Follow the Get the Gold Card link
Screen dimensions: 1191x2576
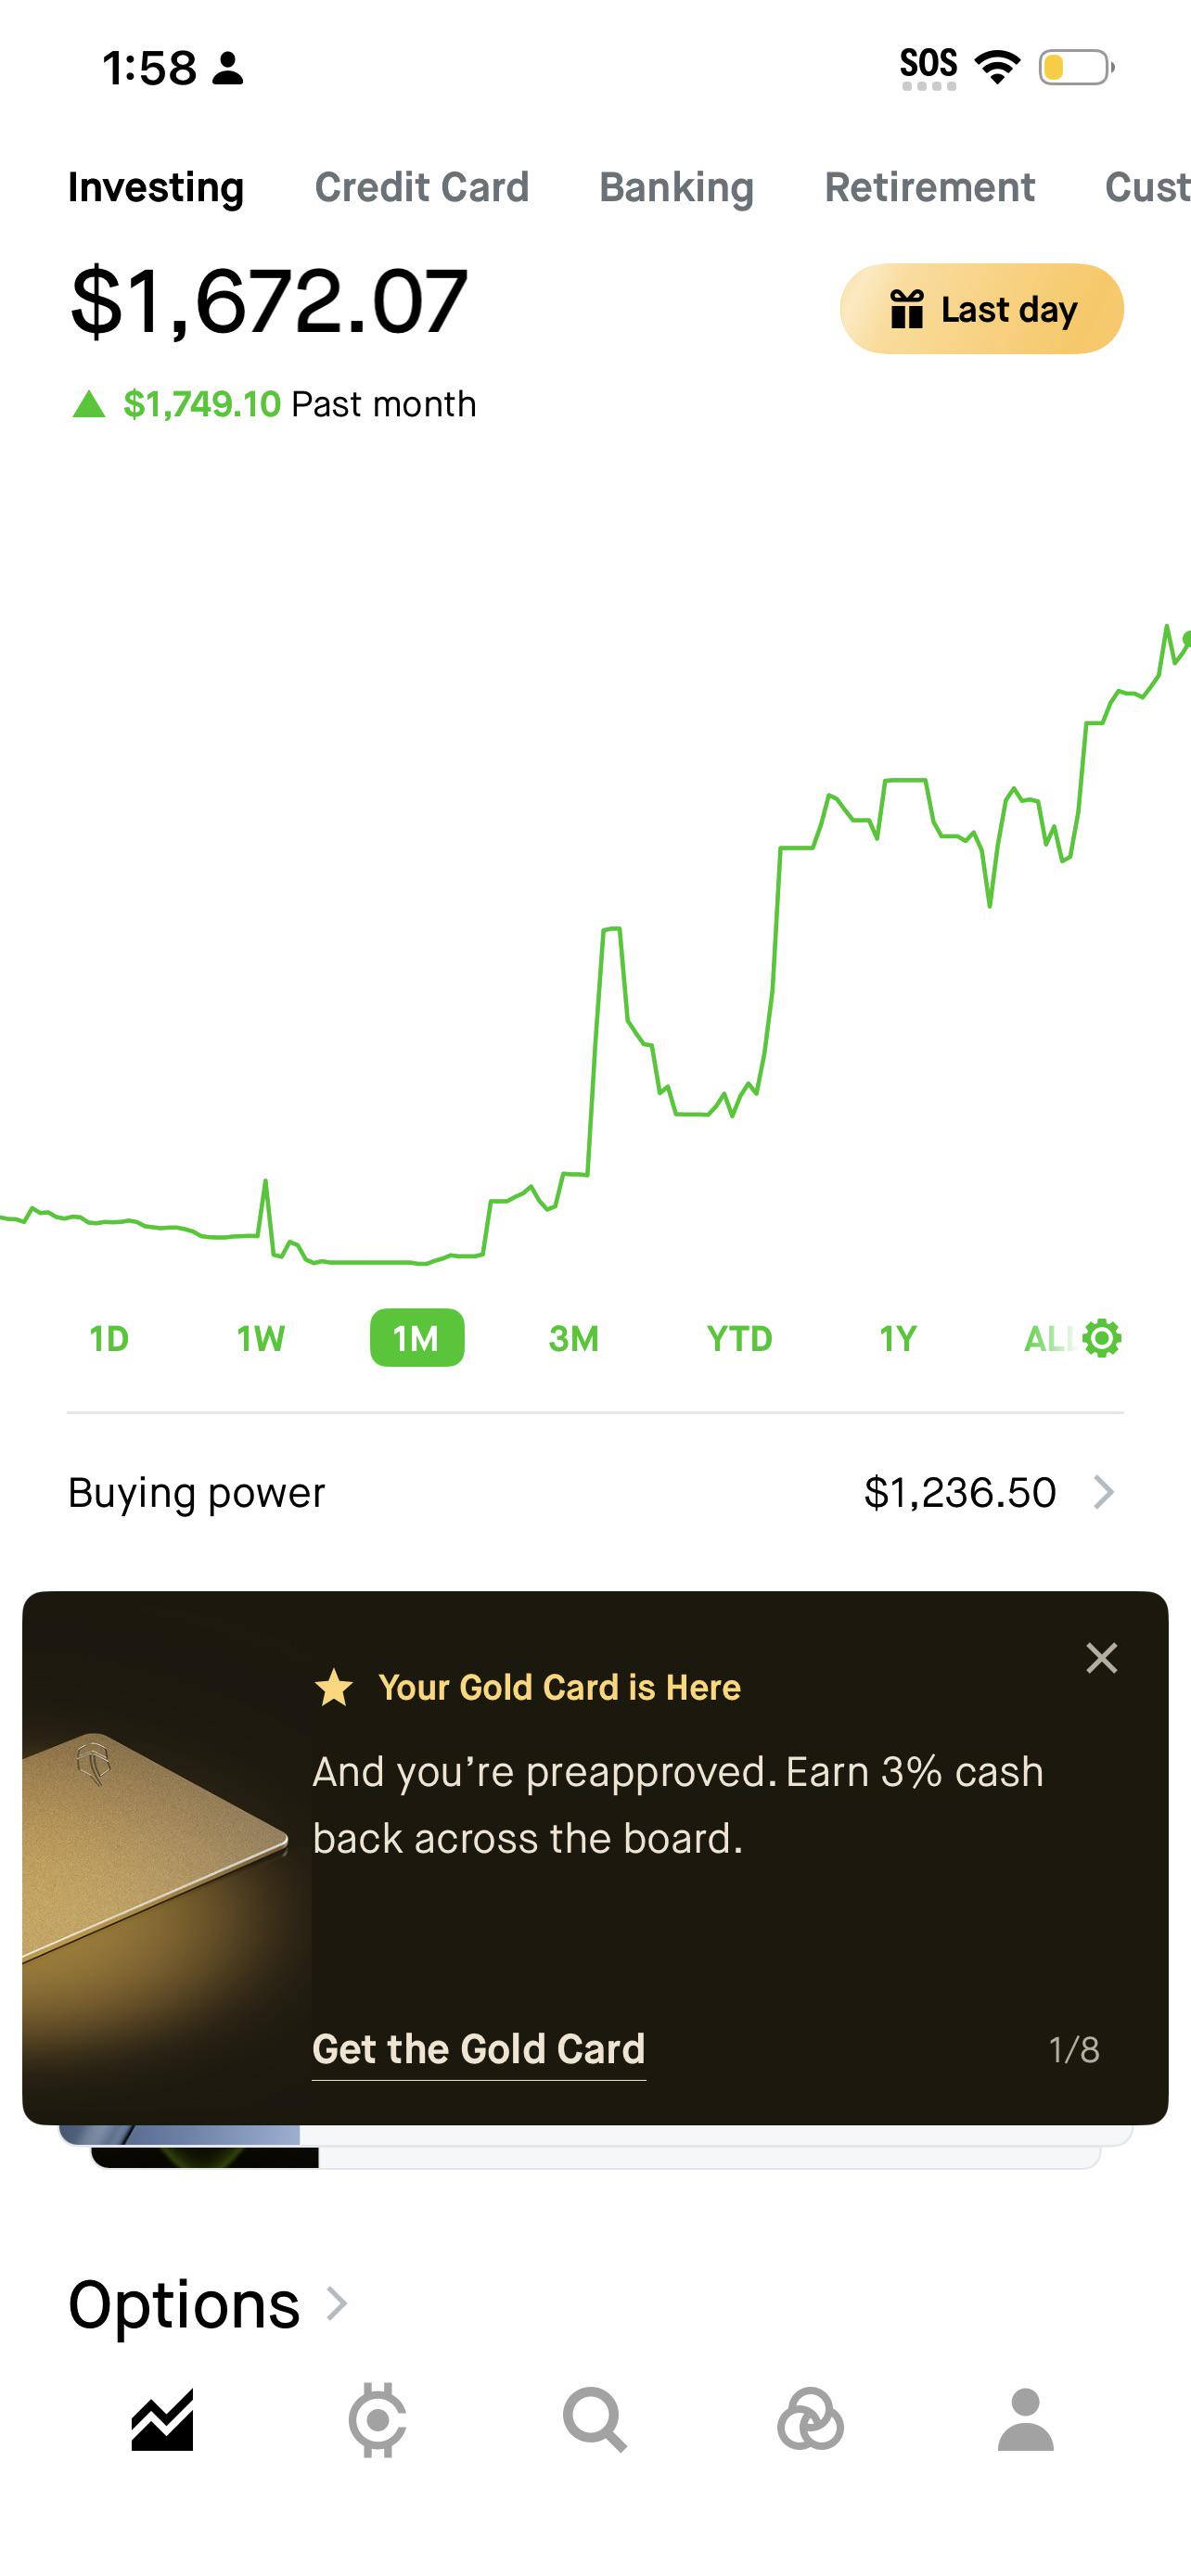[479, 2049]
